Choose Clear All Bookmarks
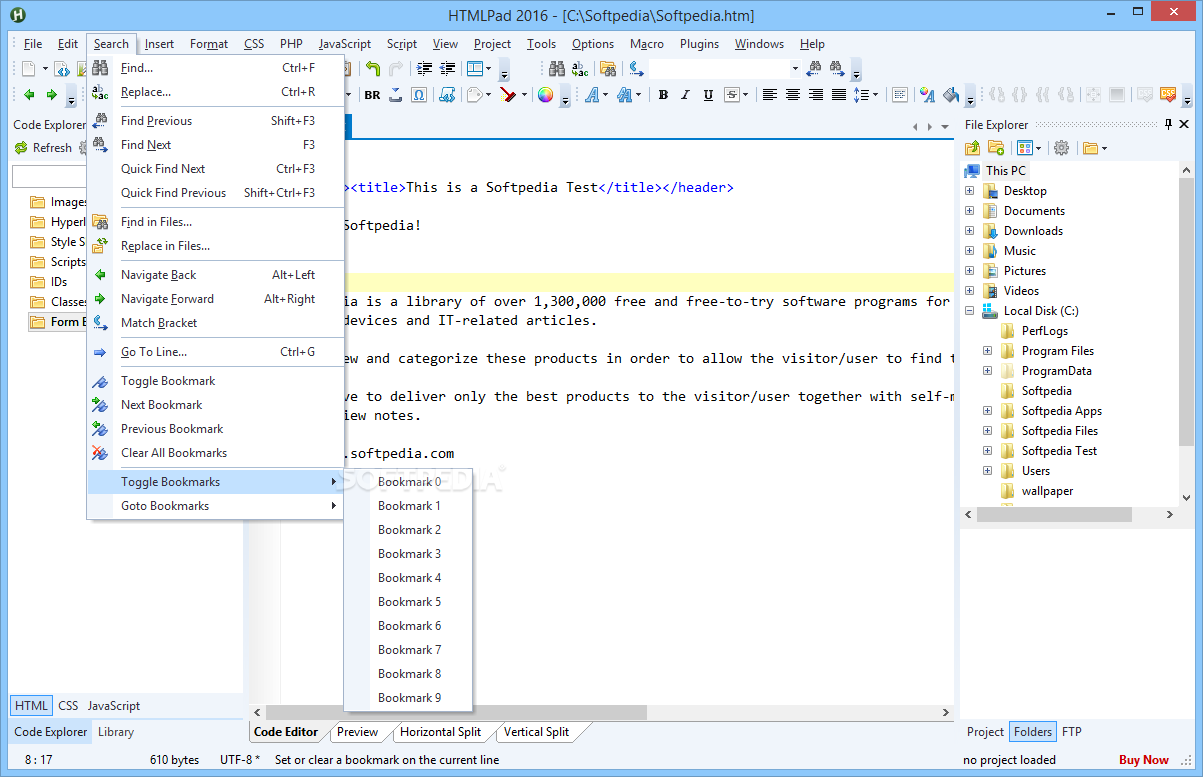Image resolution: width=1203 pixels, height=777 pixels. [216, 453]
